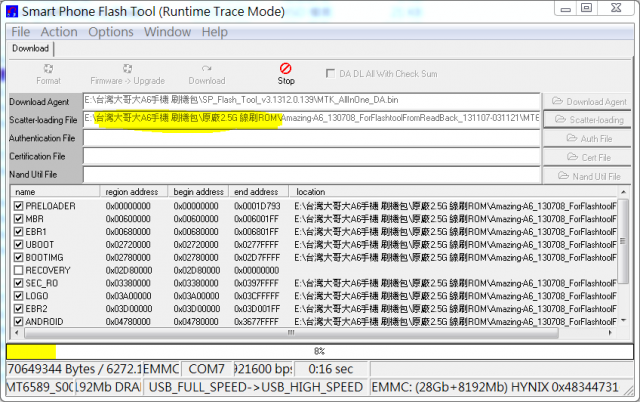Click the MT6589 chip status cell
This screenshot has width=640, height=402.
click(x=40, y=387)
